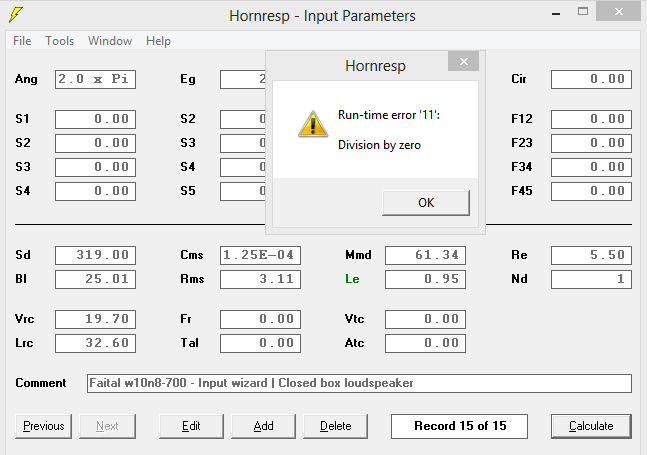
Task: Select the Re field showing 5.50
Action: 591,255
